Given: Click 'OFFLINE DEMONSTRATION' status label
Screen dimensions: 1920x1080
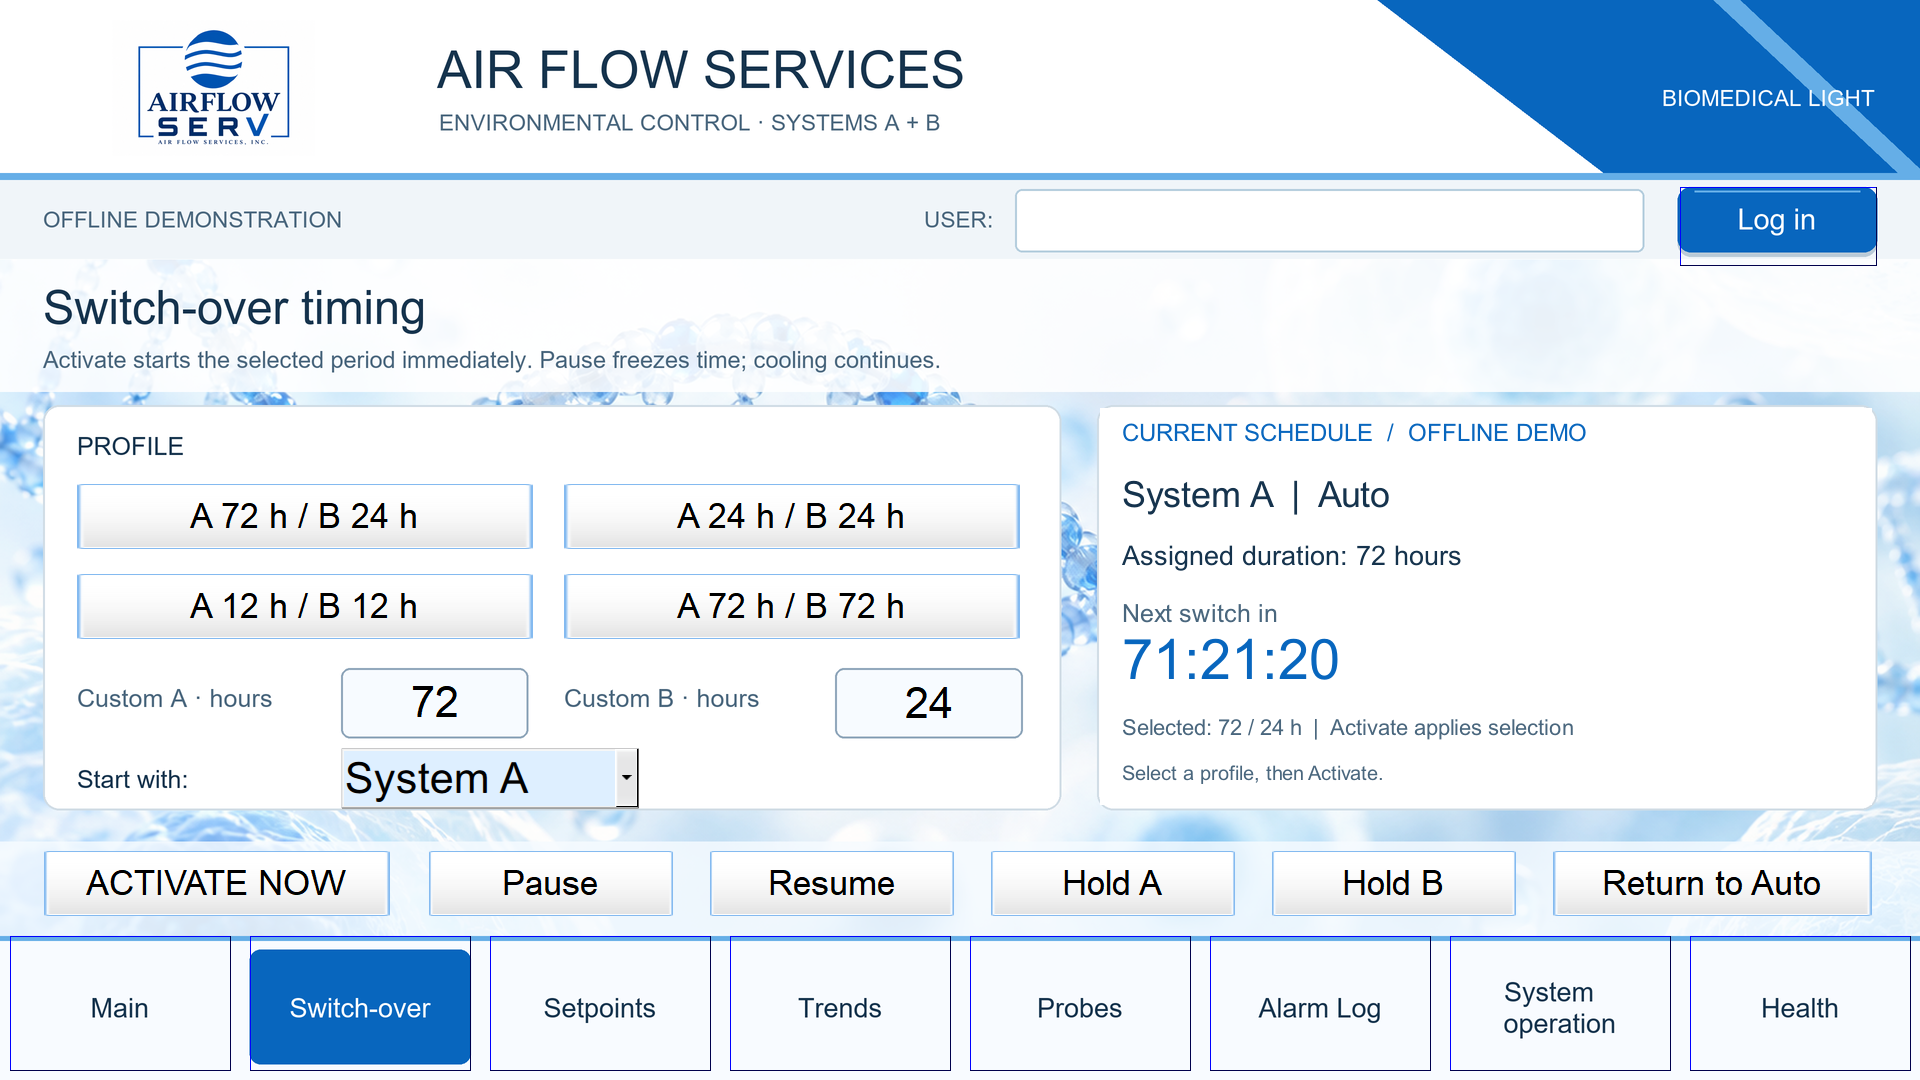Looking at the screenshot, I should tap(192, 220).
